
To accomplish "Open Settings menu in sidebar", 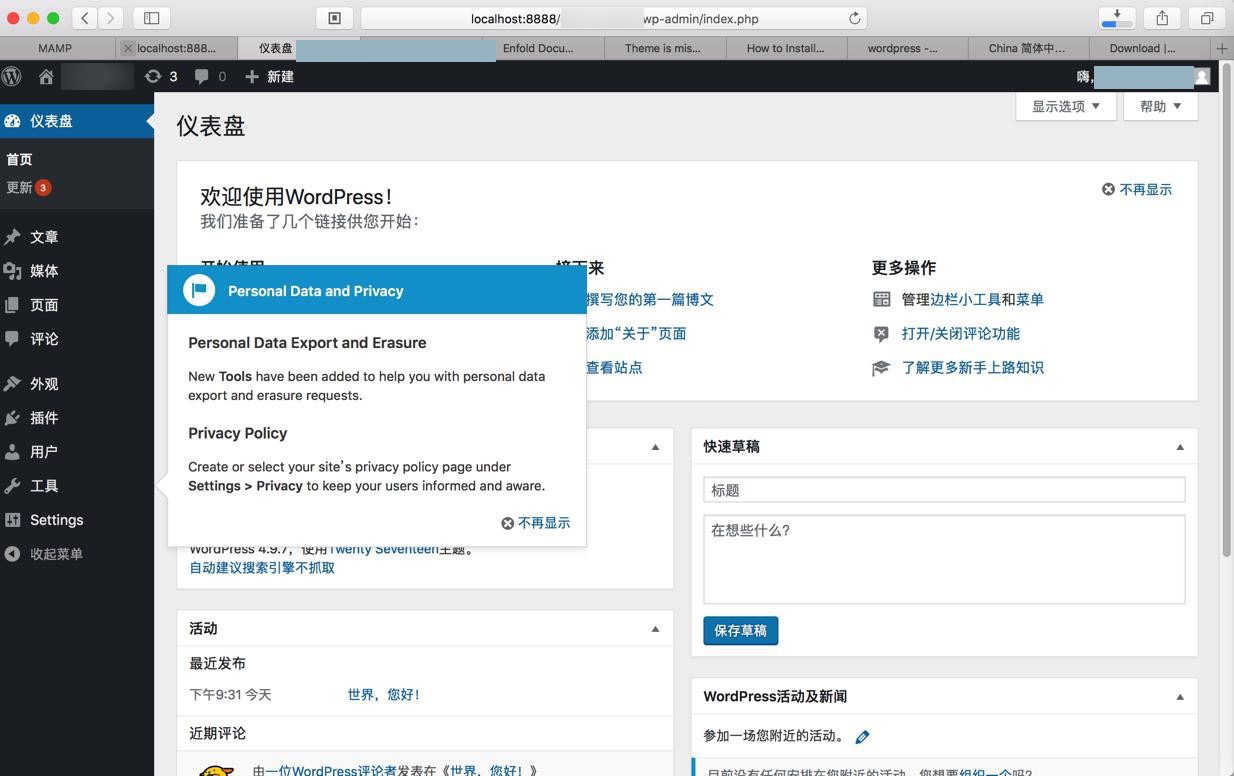I will 77,520.
